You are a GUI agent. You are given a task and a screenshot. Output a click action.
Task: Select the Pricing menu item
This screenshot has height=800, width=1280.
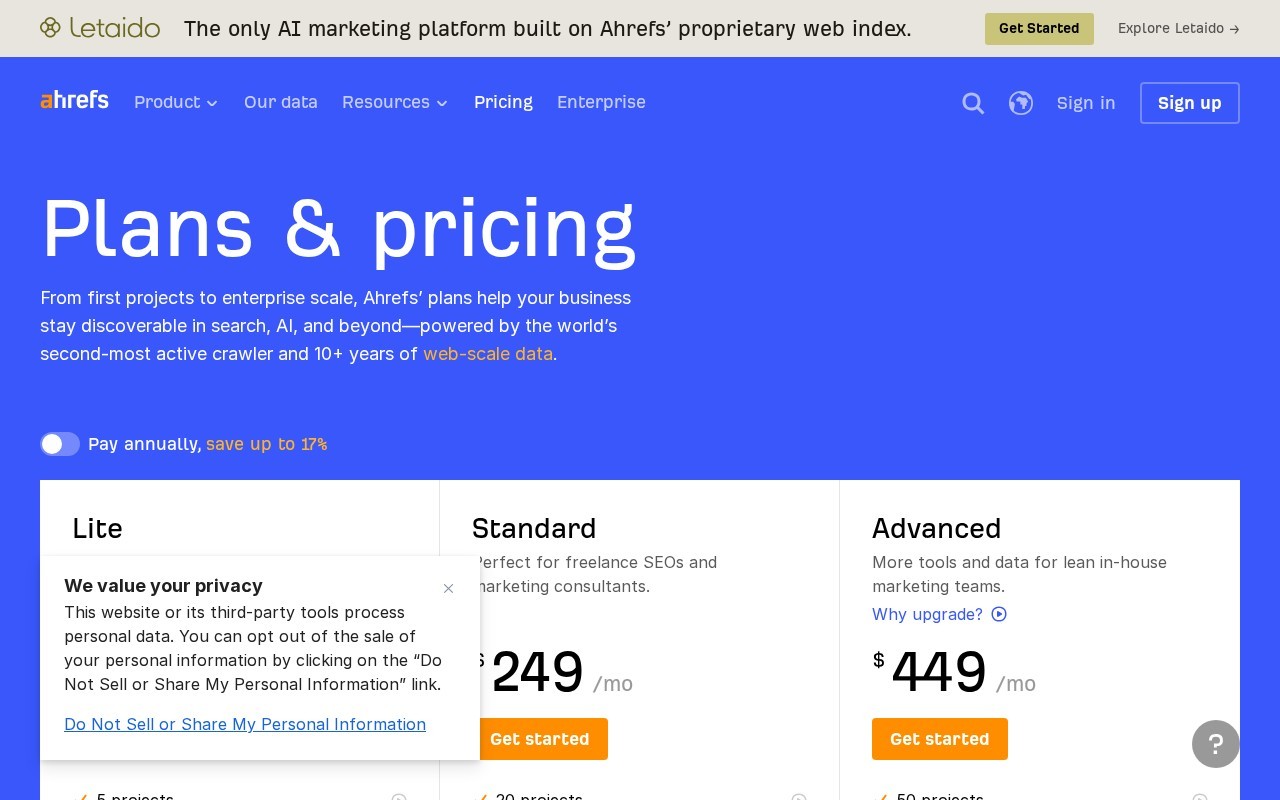point(503,102)
